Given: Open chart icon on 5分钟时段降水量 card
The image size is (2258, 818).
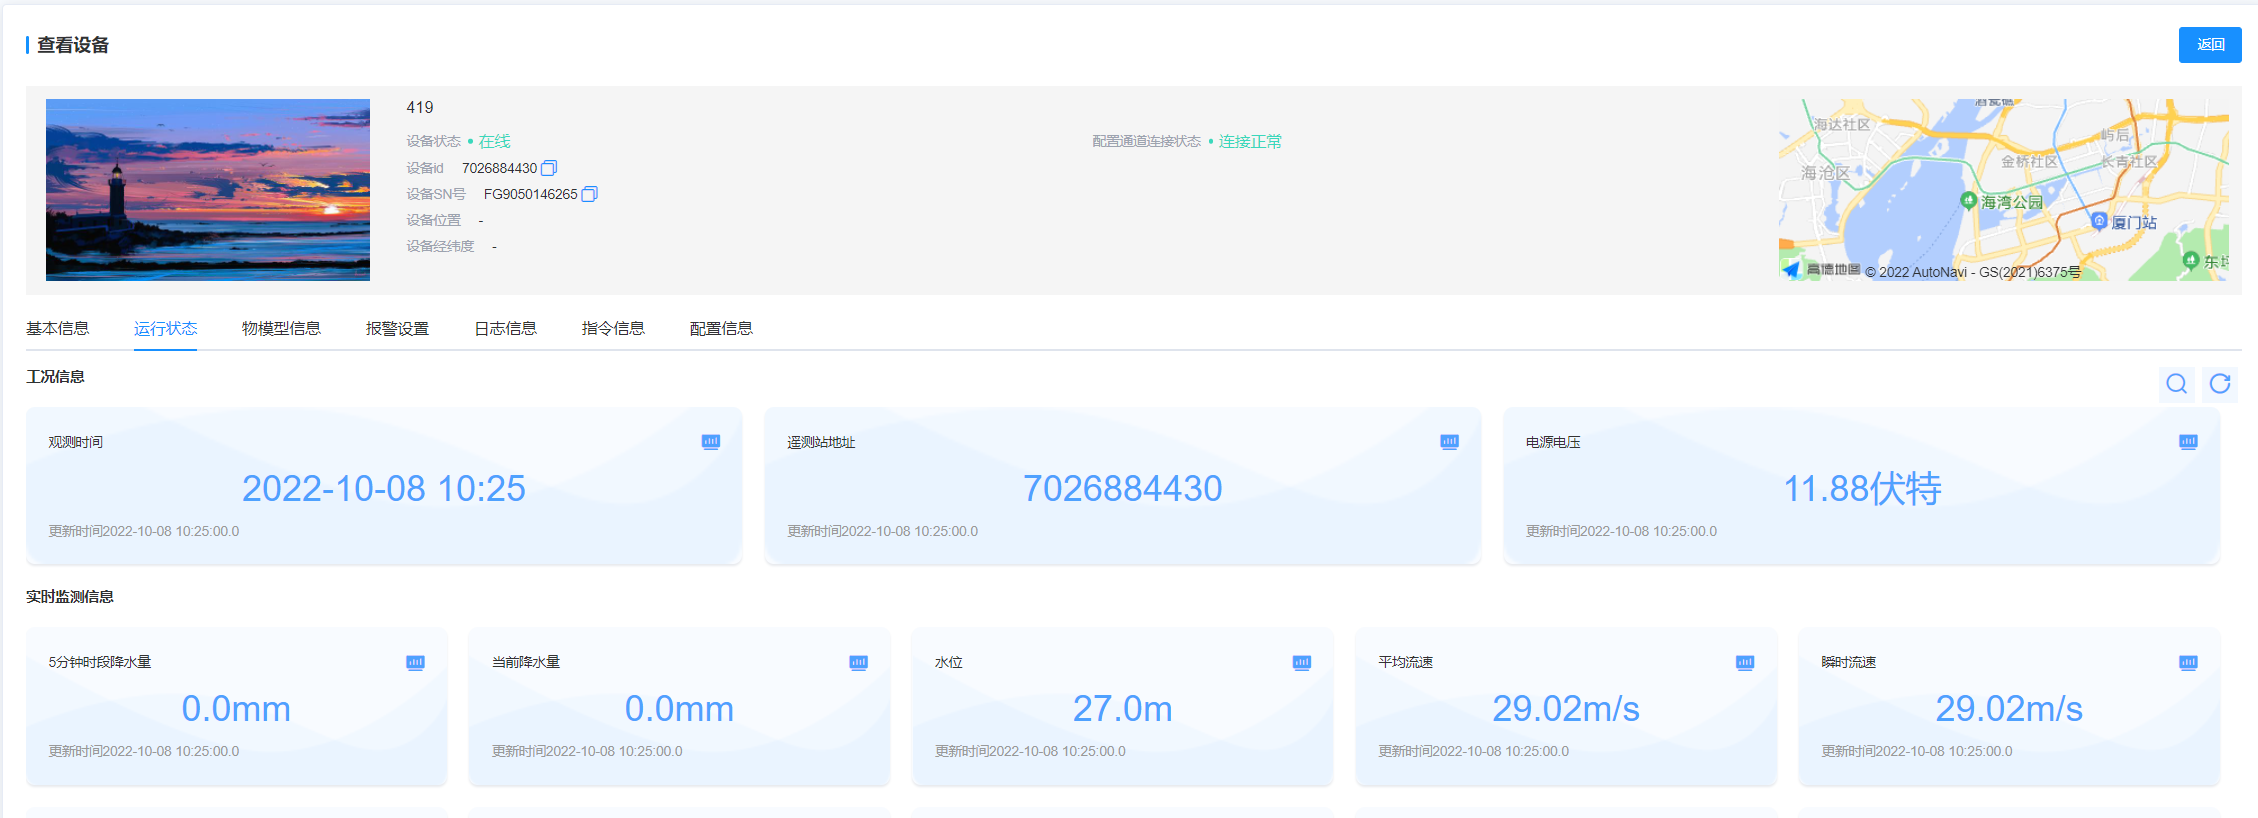Looking at the screenshot, I should pos(415,663).
